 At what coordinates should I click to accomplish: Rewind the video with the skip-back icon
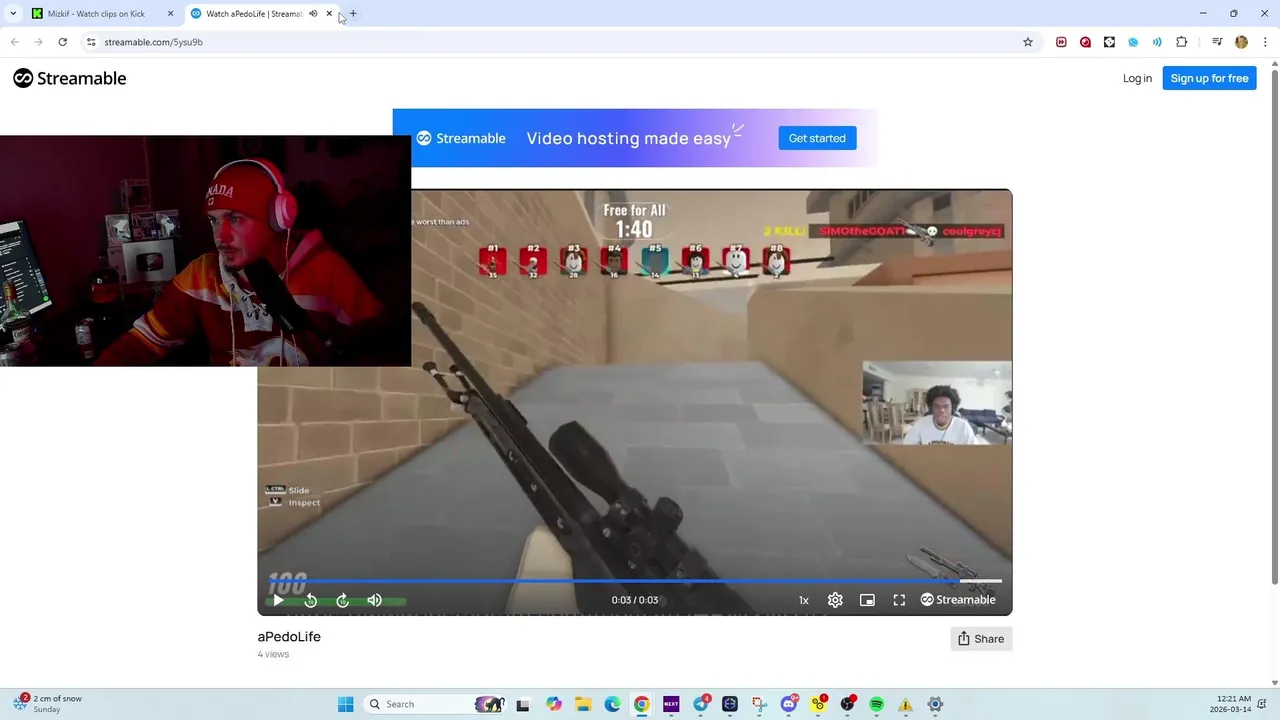[x=310, y=600]
